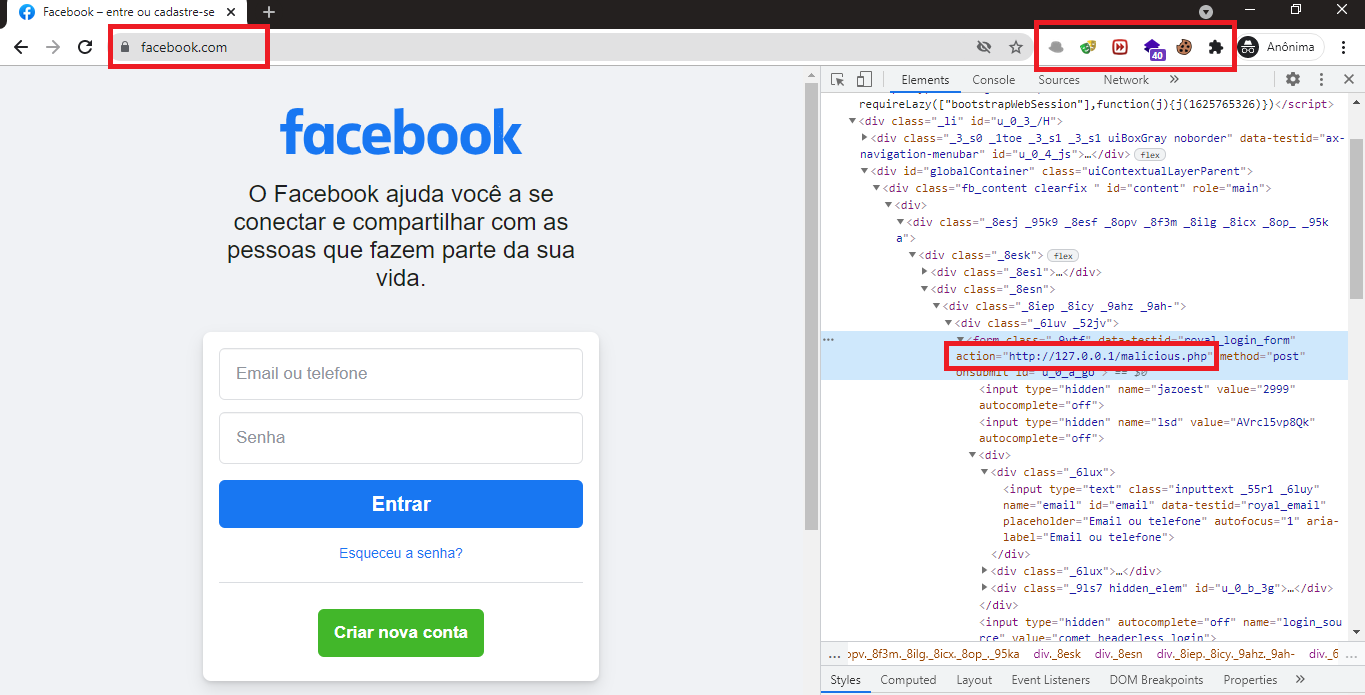Click the flex badge on the navigation-menubar div
Image resolution: width=1365 pixels, height=695 pixels.
(1149, 155)
